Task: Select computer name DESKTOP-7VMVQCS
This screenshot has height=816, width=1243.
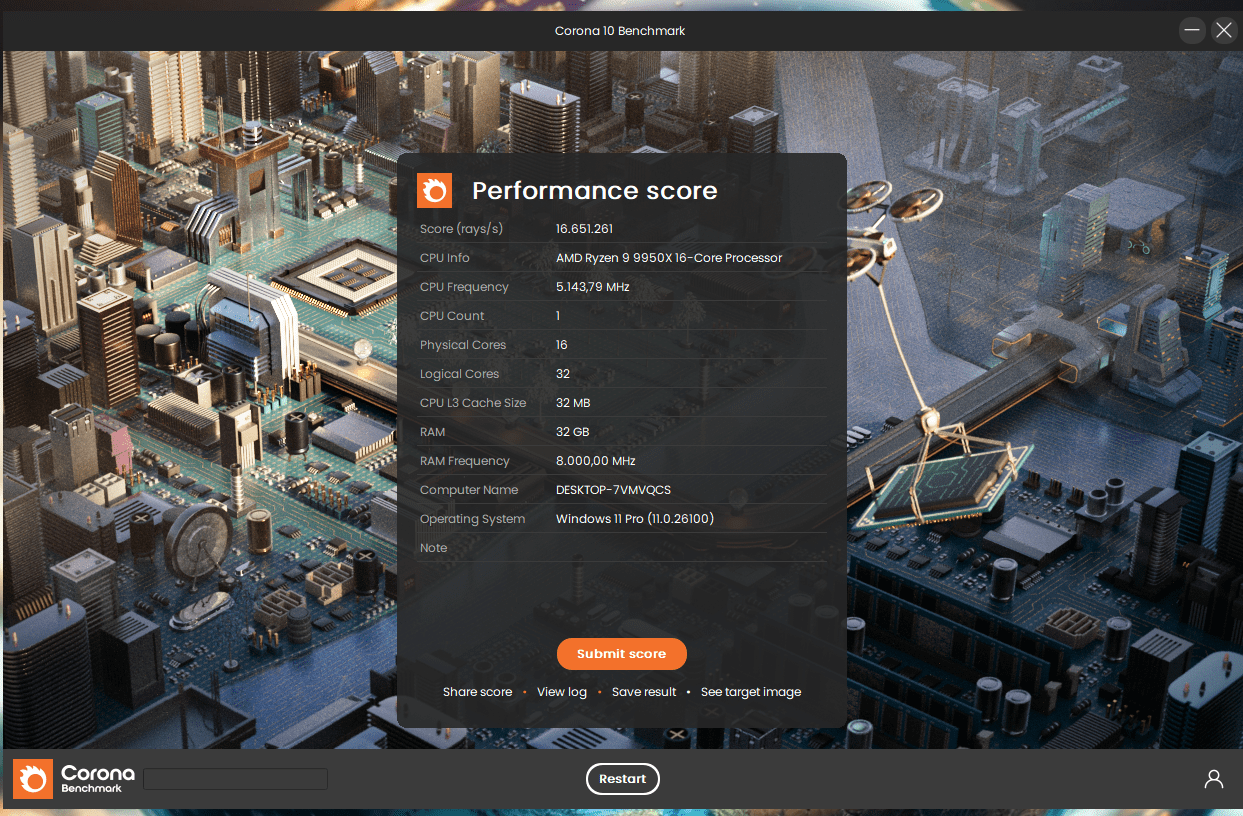Action: tap(614, 490)
